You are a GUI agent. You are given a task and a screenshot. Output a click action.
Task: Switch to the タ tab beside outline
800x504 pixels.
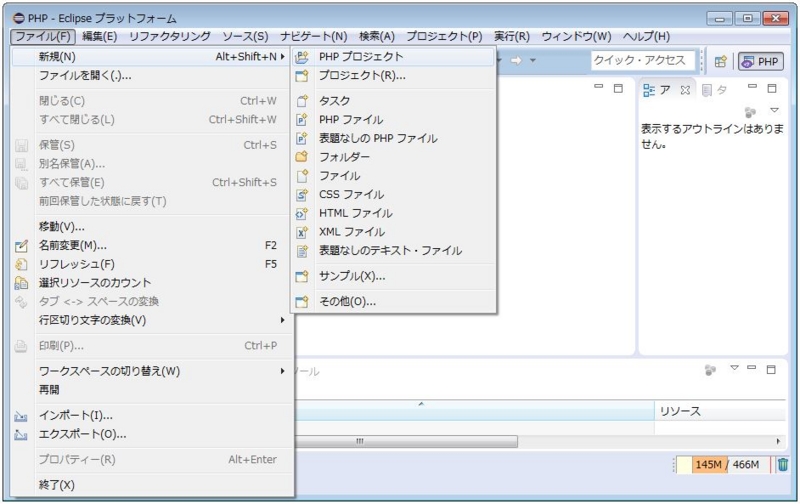pyautogui.click(x=715, y=91)
